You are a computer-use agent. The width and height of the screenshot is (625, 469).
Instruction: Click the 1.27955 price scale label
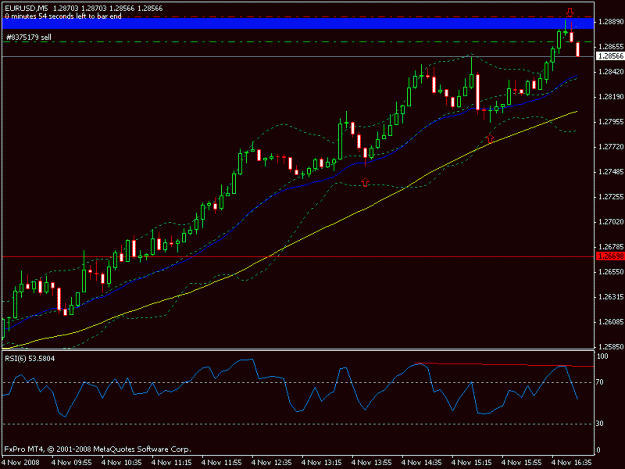611,122
